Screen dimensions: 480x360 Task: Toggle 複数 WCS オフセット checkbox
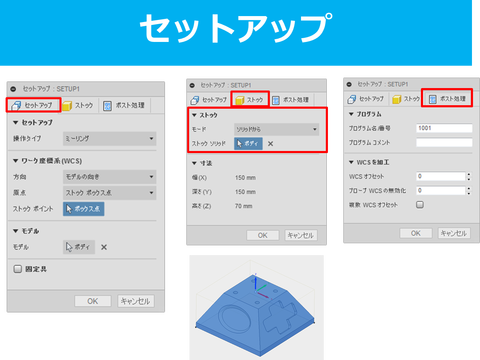tap(420, 204)
